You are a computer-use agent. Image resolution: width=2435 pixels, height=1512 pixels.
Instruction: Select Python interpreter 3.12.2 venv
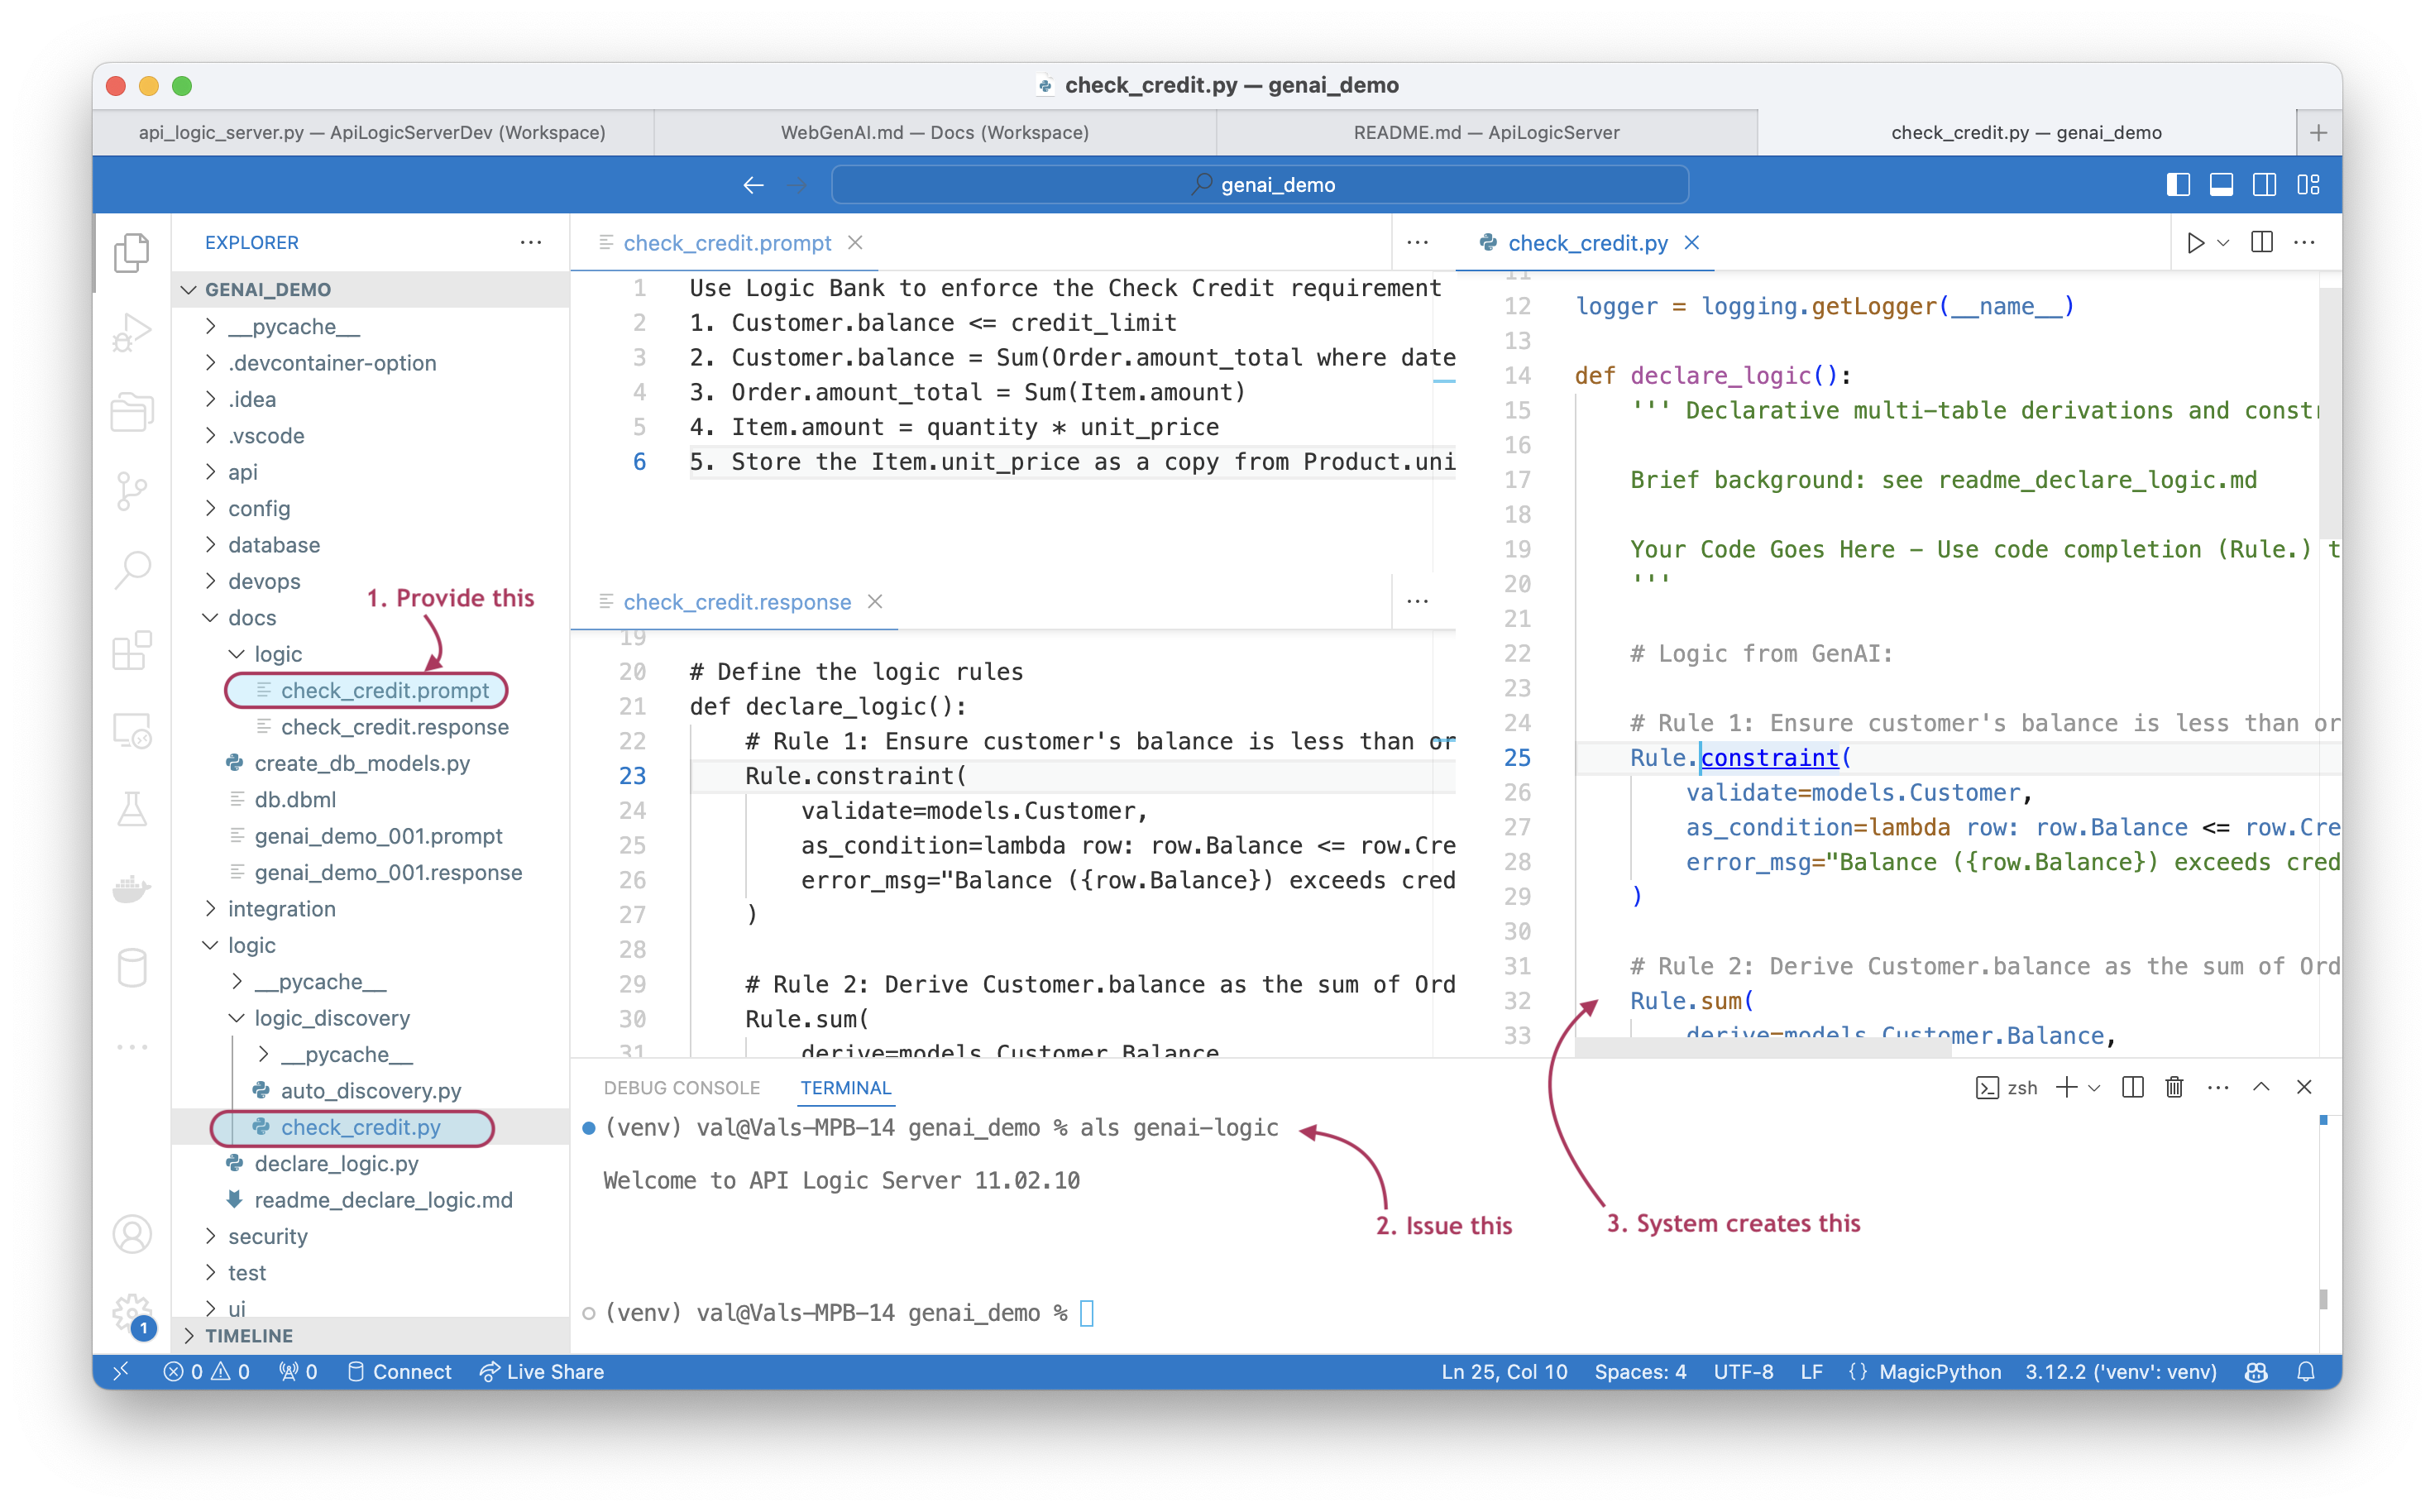tap(2121, 1372)
